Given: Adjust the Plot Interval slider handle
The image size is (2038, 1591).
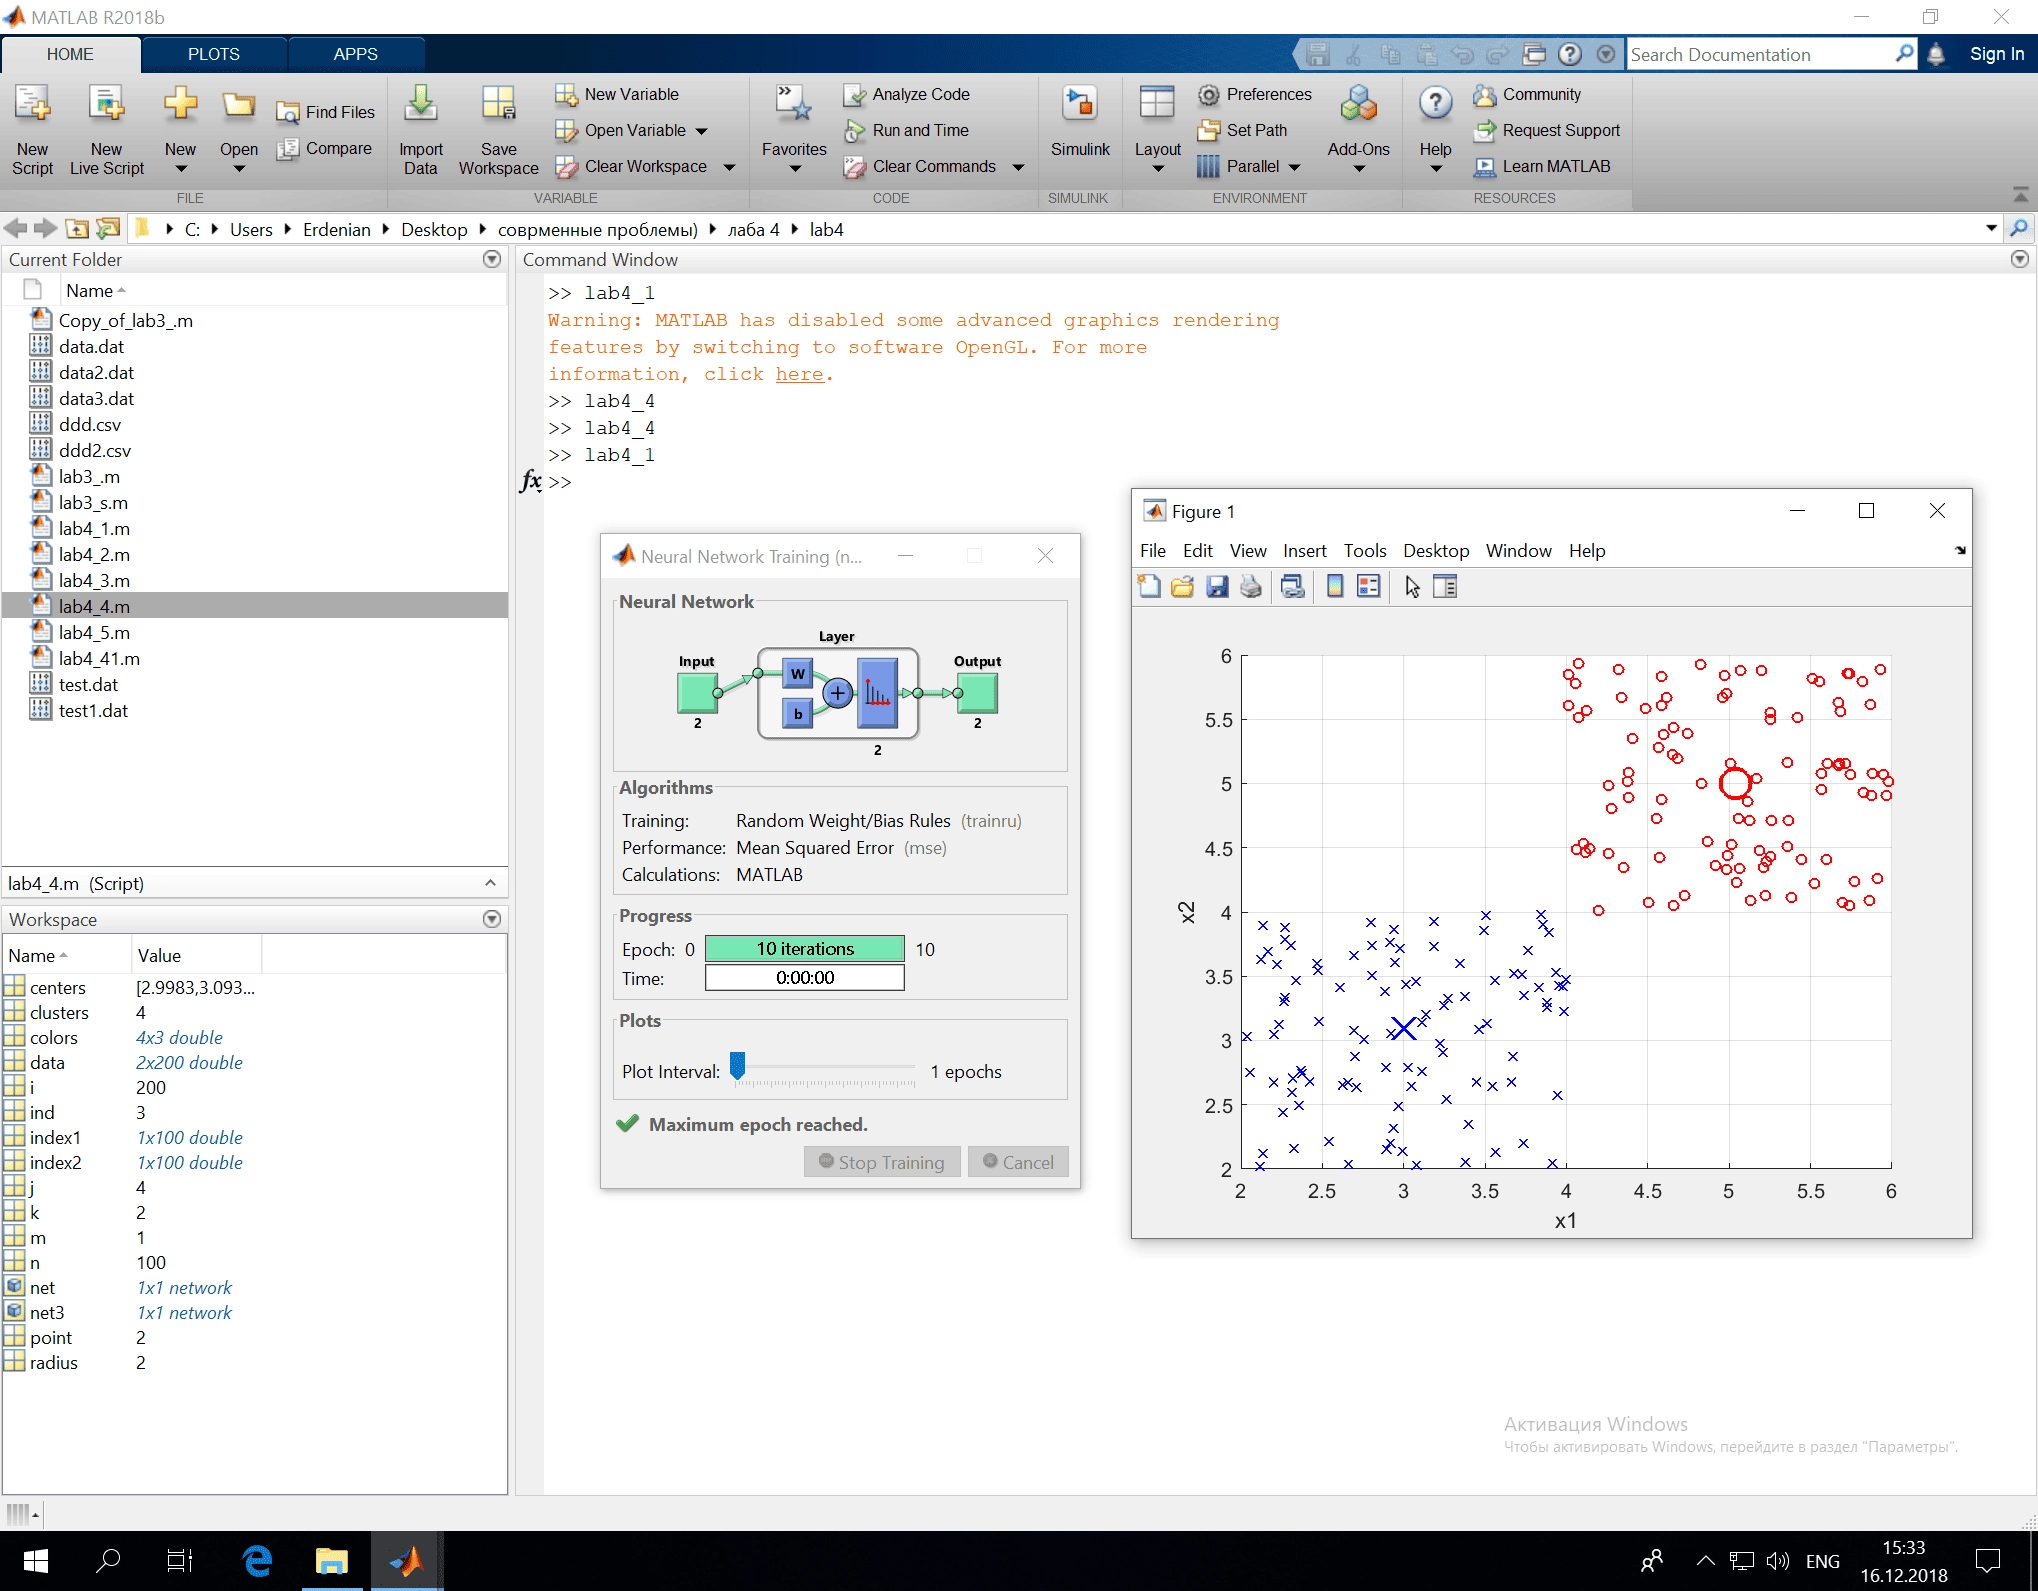Looking at the screenshot, I should [738, 1066].
